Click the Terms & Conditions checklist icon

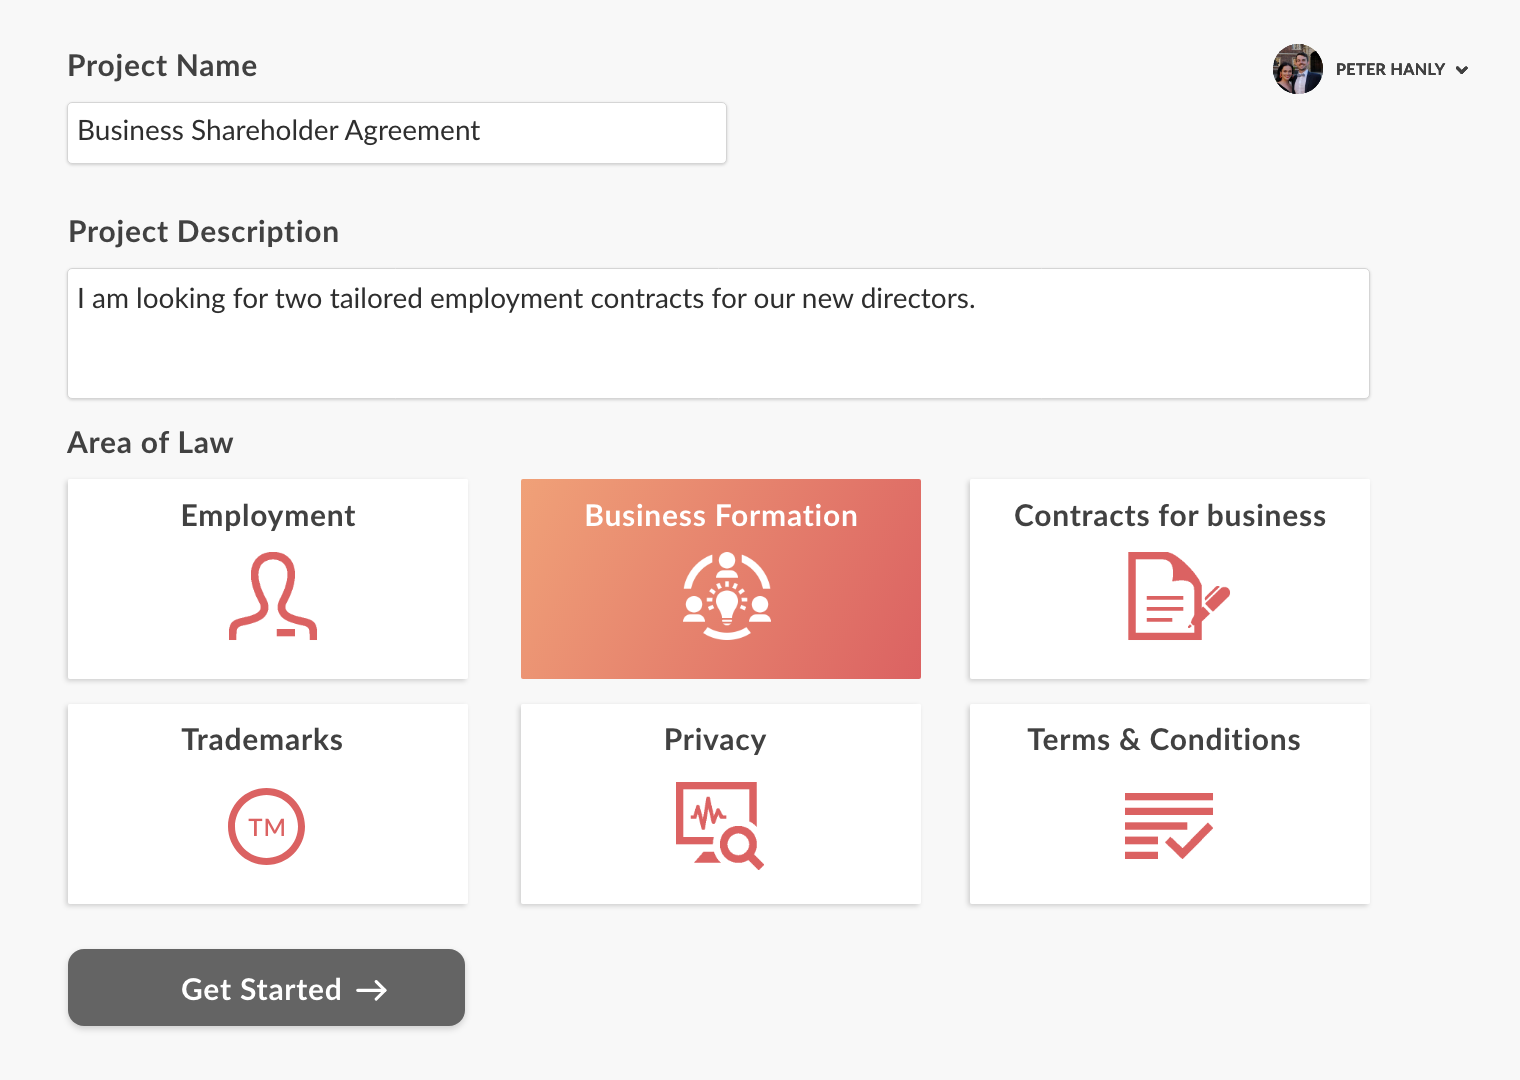(x=1168, y=826)
